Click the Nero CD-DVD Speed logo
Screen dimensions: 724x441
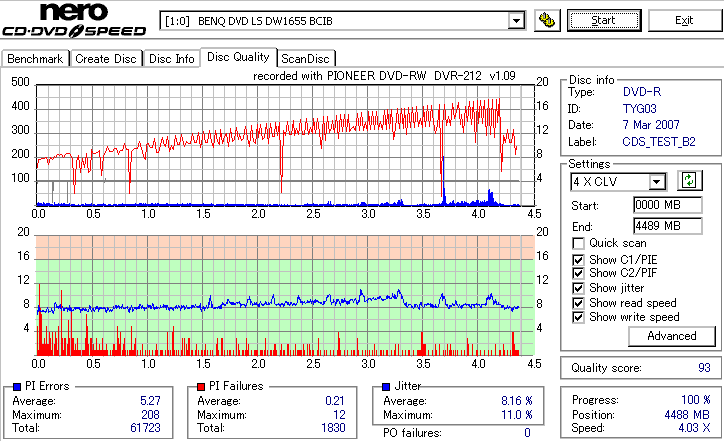[x=74, y=20]
